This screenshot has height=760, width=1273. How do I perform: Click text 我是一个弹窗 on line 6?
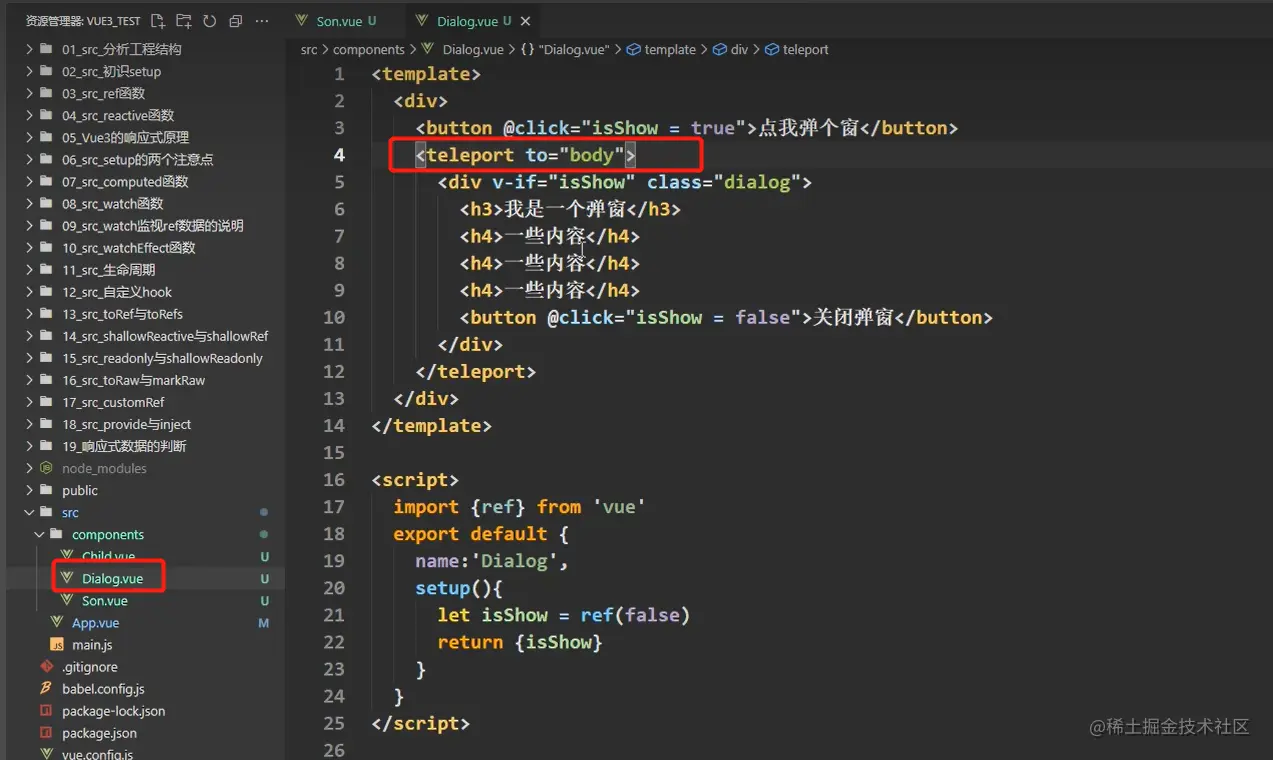[565, 209]
